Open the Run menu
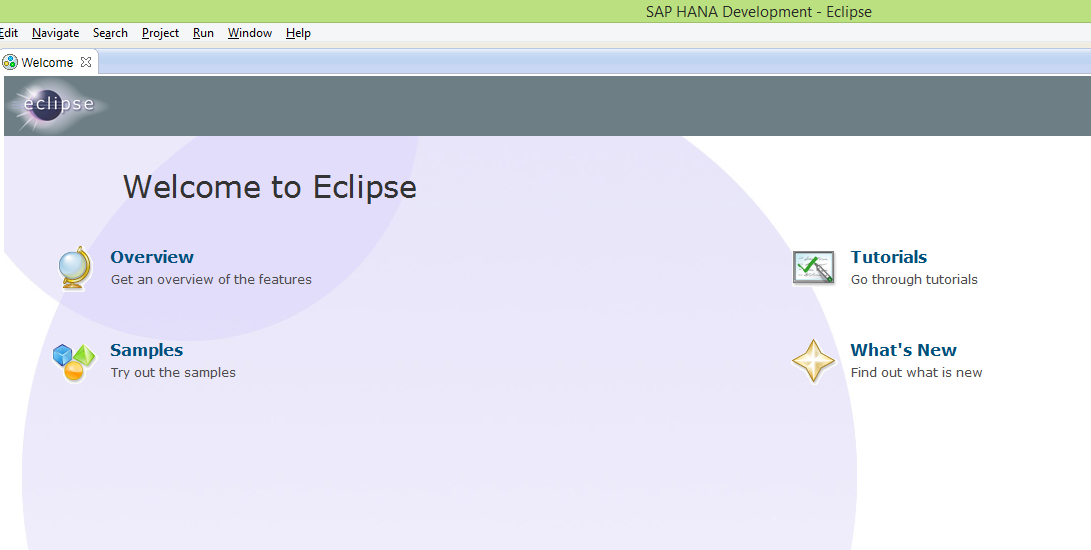The image size is (1091, 550). click(203, 33)
